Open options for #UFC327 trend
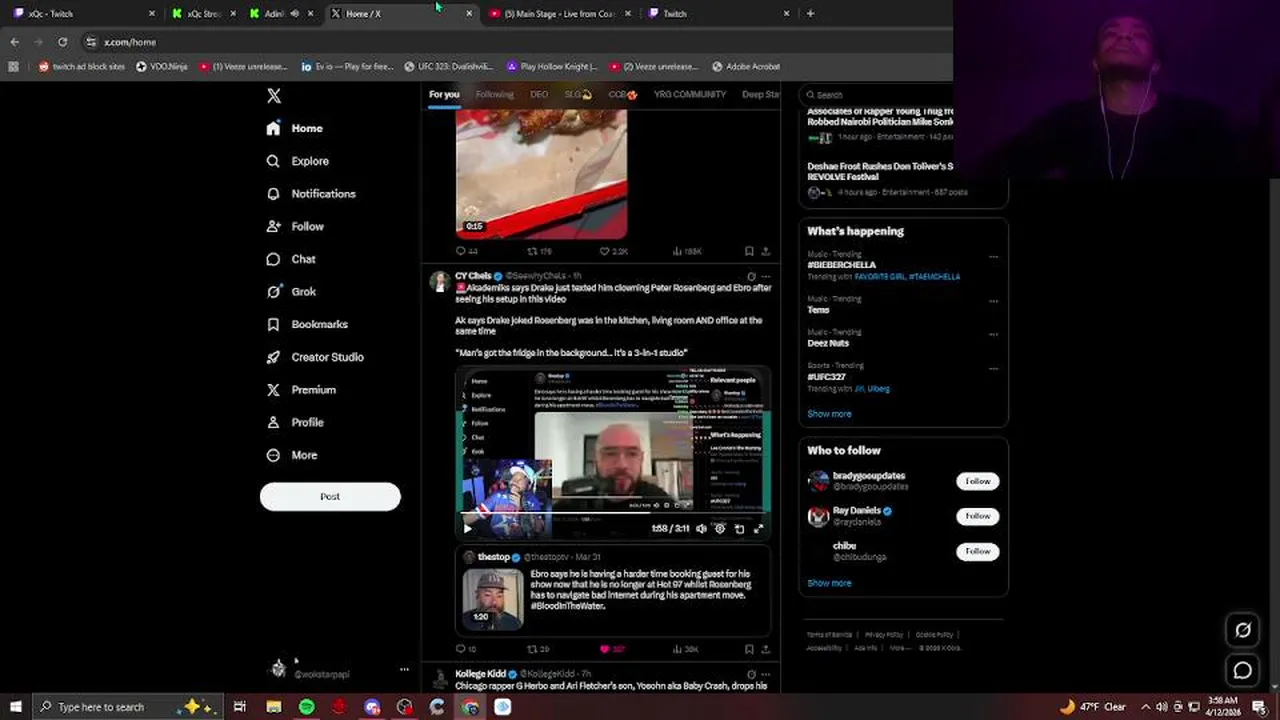Image resolution: width=1280 pixels, height=720 pixels. (x=993, y=368)
